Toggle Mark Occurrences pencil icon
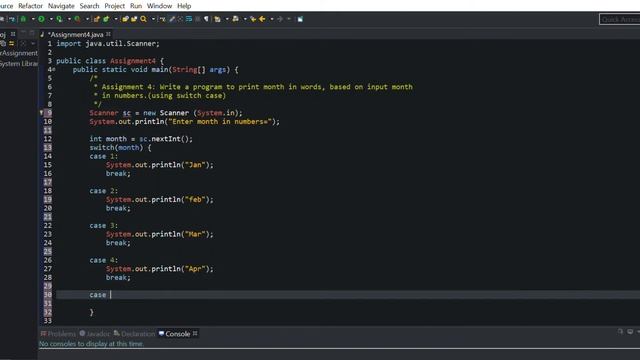The width and height of the screenshot is (640, 360). click(172, 19)
